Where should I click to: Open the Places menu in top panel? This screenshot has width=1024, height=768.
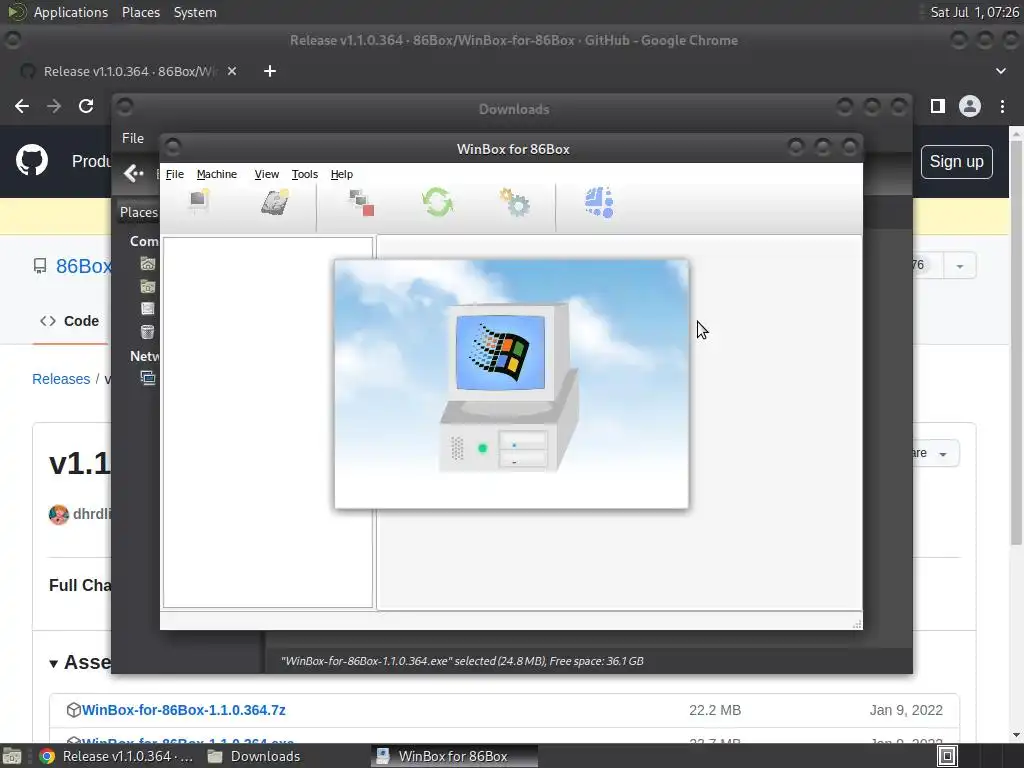[x=140, y=12]
